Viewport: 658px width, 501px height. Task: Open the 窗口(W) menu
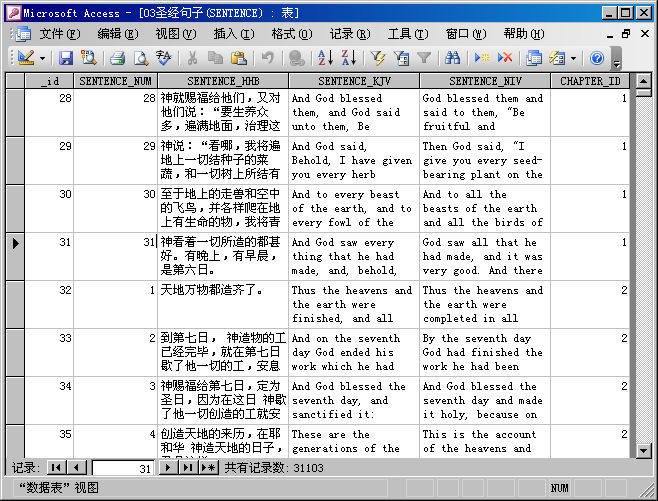465,34
